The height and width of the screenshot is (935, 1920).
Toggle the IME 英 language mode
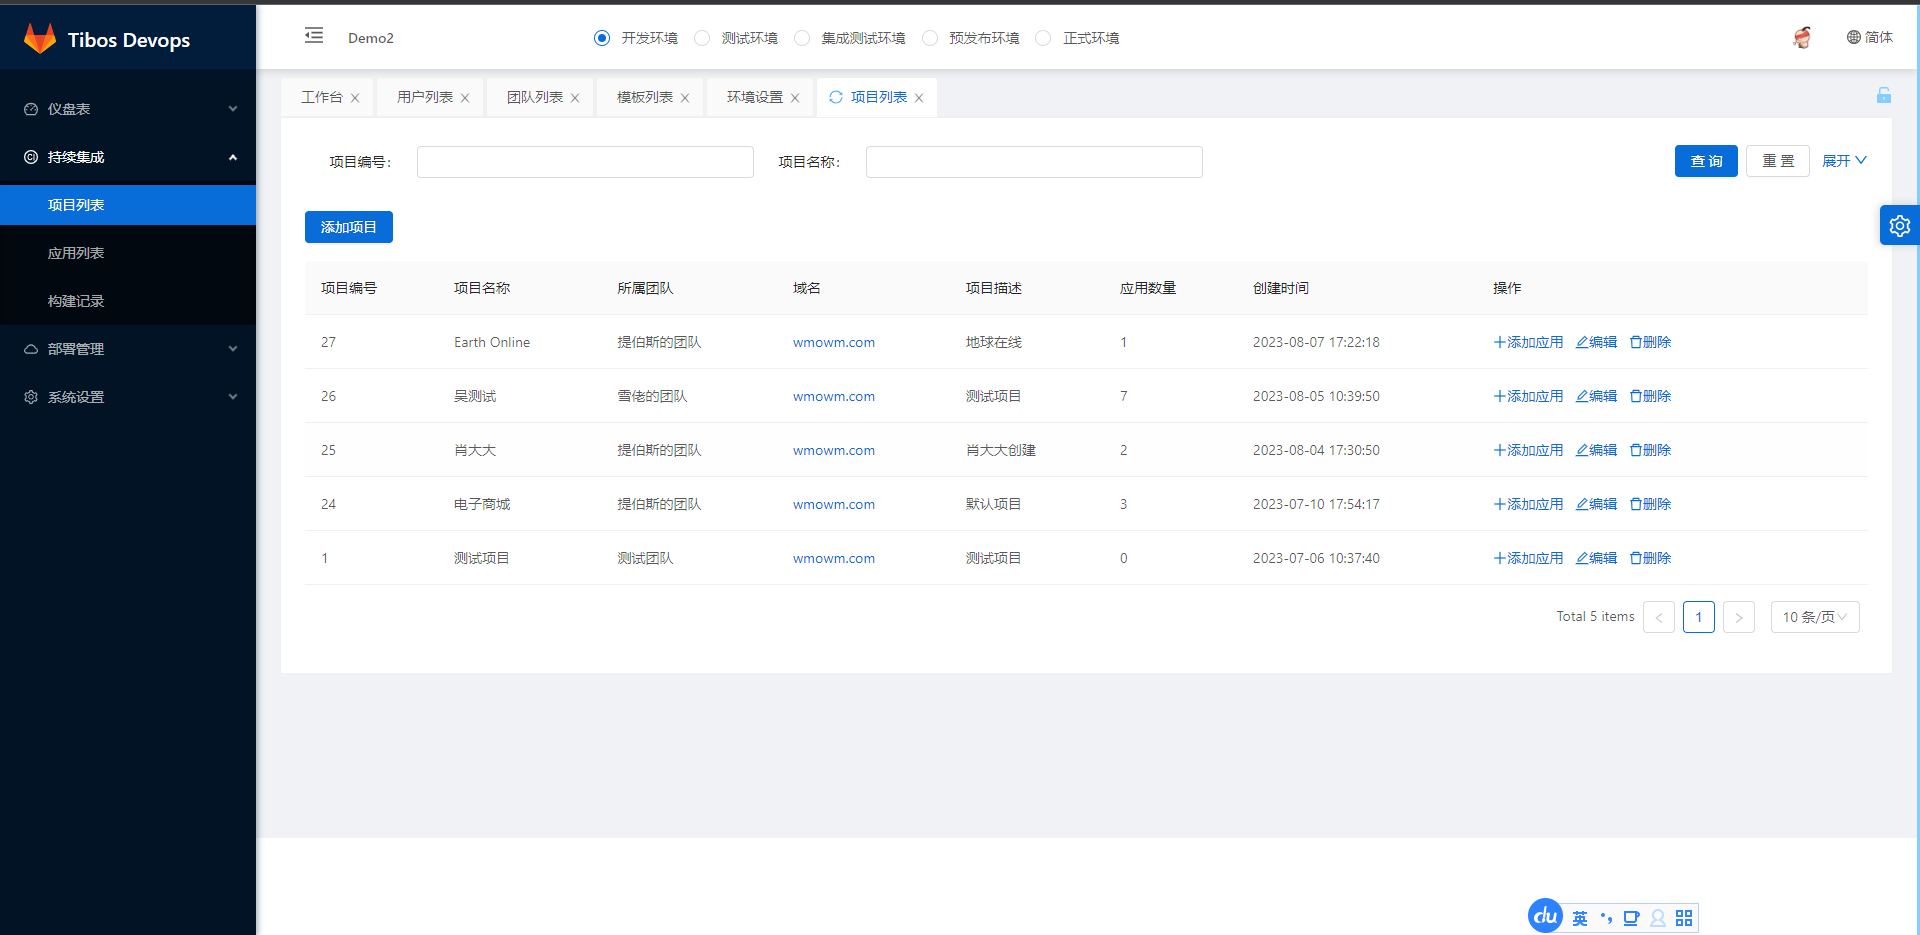pyautogui.click(x=1580, y=918)
